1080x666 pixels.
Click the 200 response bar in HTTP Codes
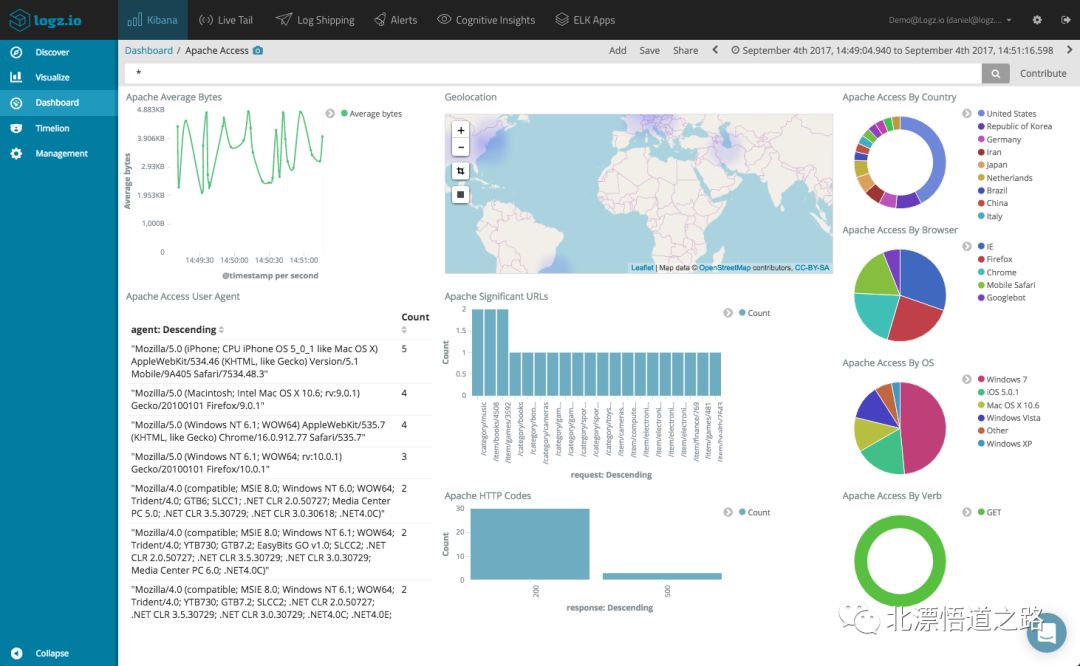pos(530,544)
